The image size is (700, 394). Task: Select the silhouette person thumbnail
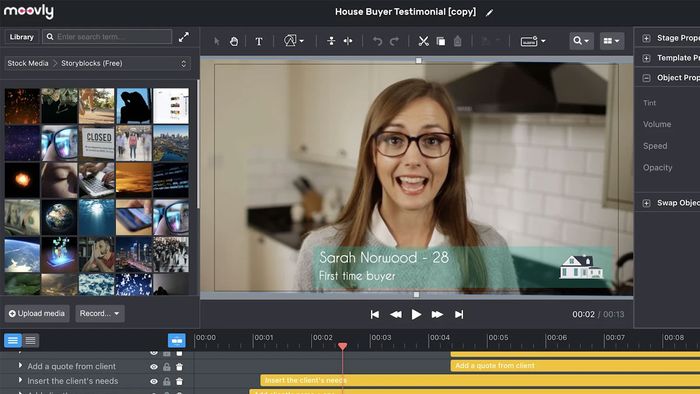tap(133, 106)
